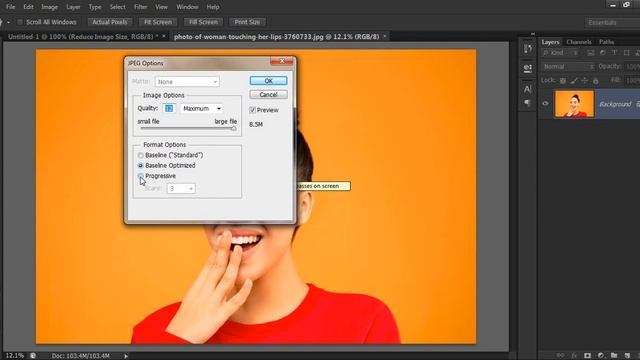This screenshot has width=640, height=360.
Task: Click the 12.1% zoom field in status bar
Action: tap(15, 356)
